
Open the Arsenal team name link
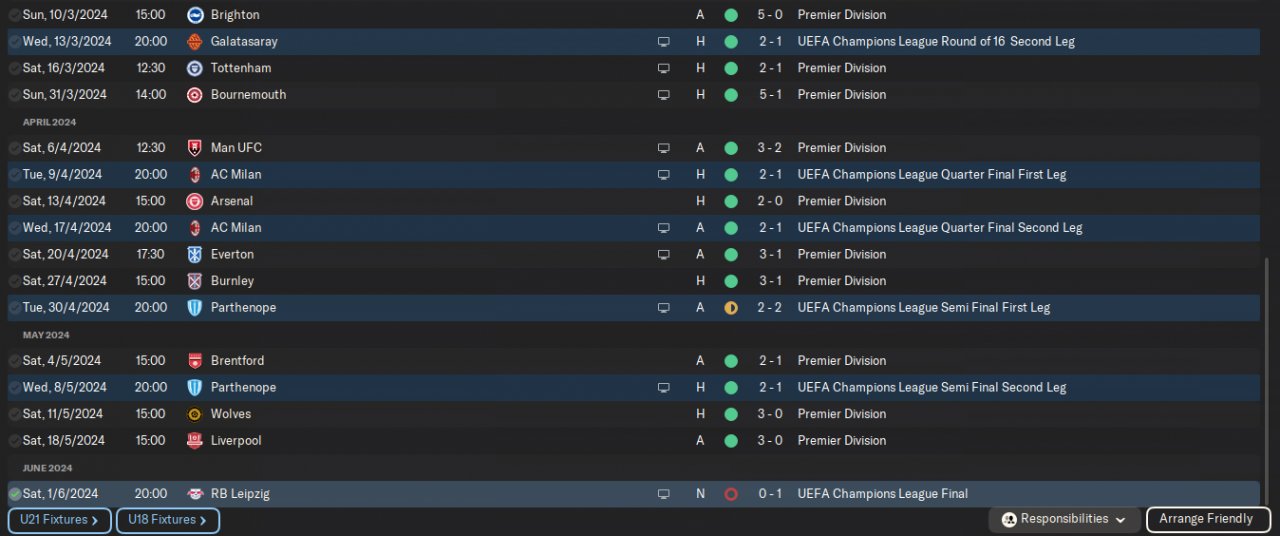pos(232,201)
